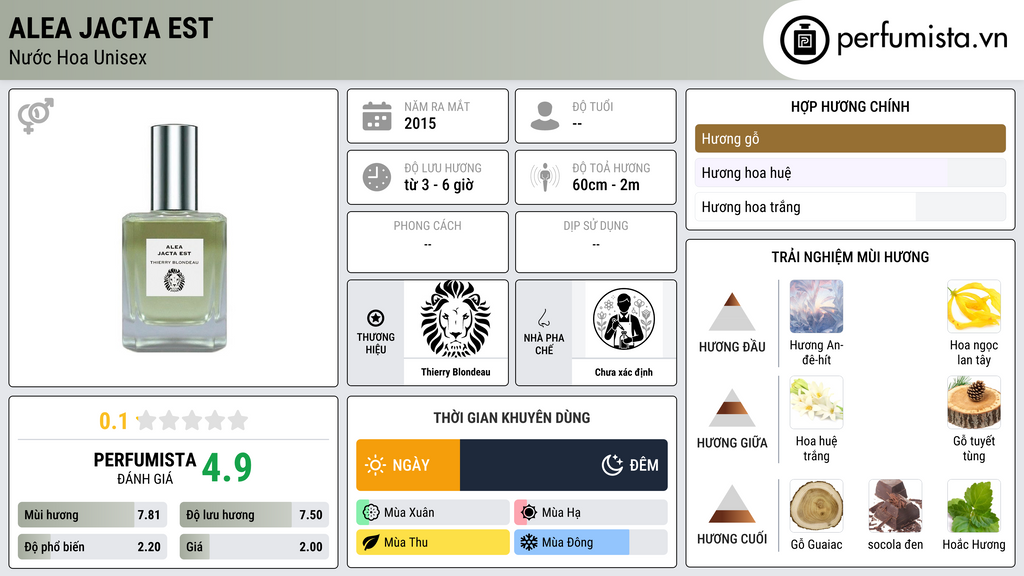Image resolution: width=1024 pixels, height=576 pixels.
Task: Click the Thời gian khuyên dùng heading
Action: (512, 418)
